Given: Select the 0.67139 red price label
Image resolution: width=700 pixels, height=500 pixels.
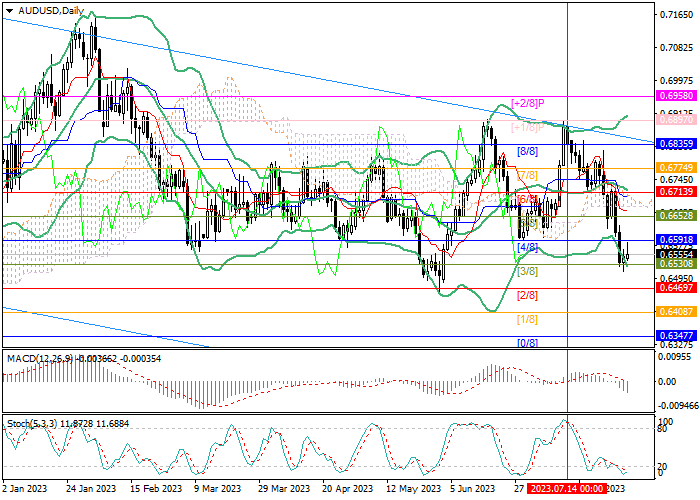Looking at the screenshot, I should click(676, 192).
